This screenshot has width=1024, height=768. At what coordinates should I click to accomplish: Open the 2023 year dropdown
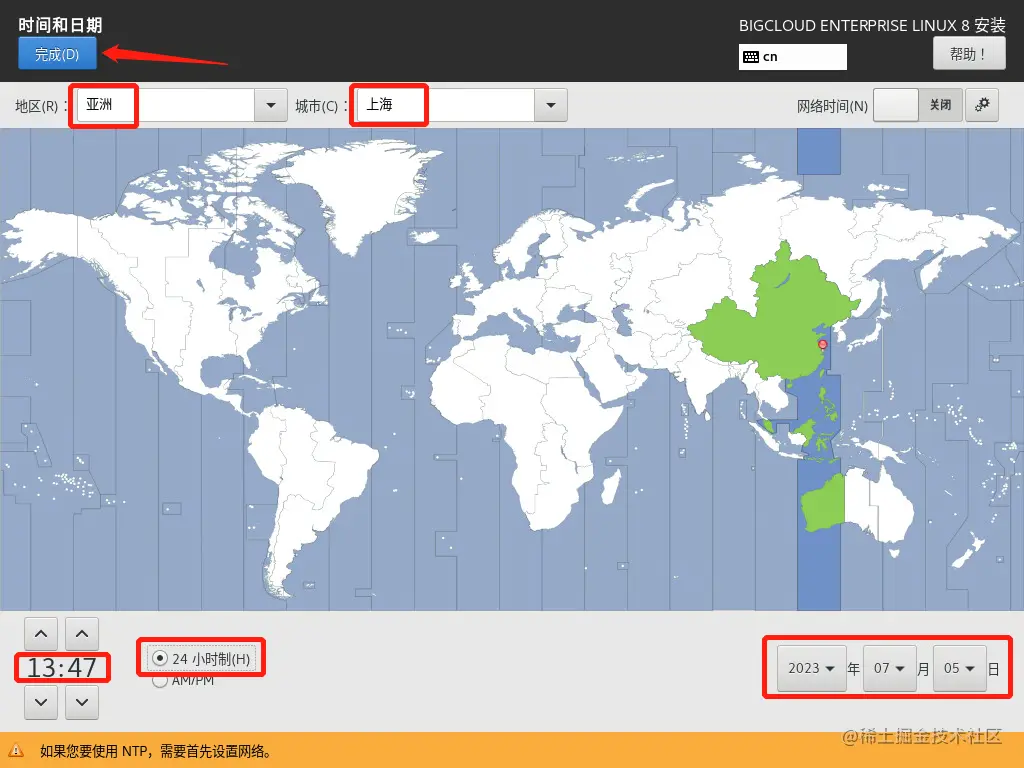(x=812, y=668)
